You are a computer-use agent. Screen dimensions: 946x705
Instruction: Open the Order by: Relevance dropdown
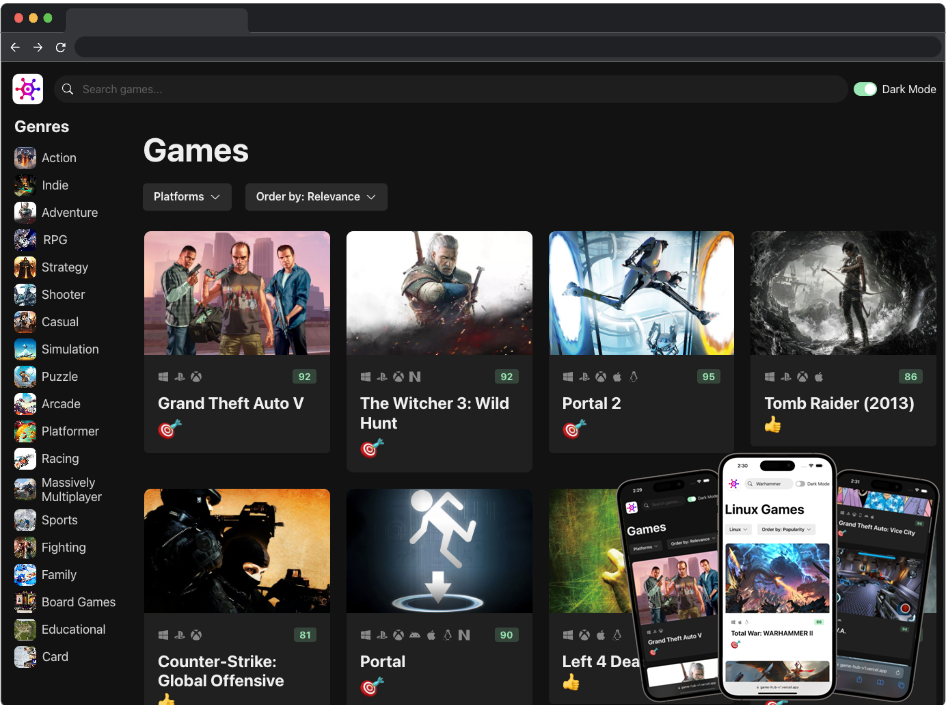pyautogui.click(x=316, y=197)
